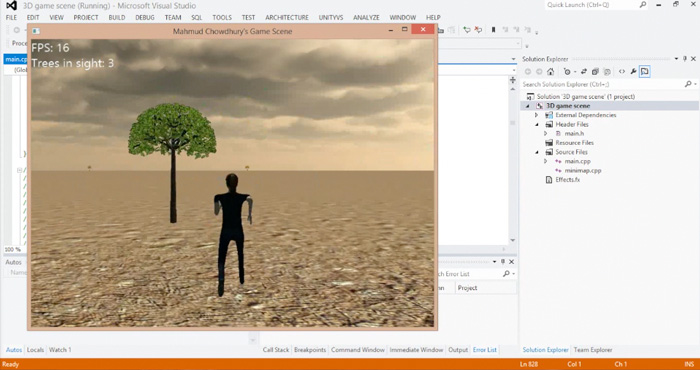700x370 pixels.
Task: Switch to the Watch 1 tab
Action: (60, 350)
